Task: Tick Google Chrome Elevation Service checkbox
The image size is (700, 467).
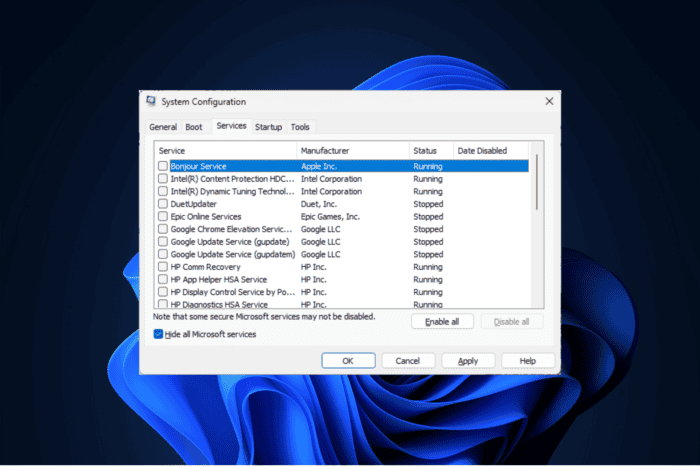Action: [163, 229]
